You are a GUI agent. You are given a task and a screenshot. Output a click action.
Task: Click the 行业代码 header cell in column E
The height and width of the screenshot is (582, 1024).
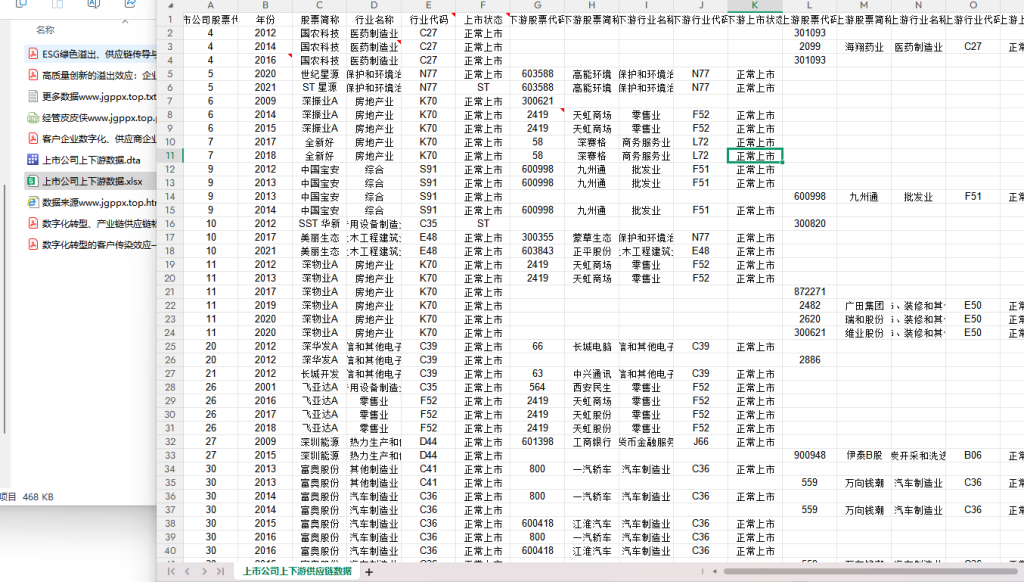[428, 20]
